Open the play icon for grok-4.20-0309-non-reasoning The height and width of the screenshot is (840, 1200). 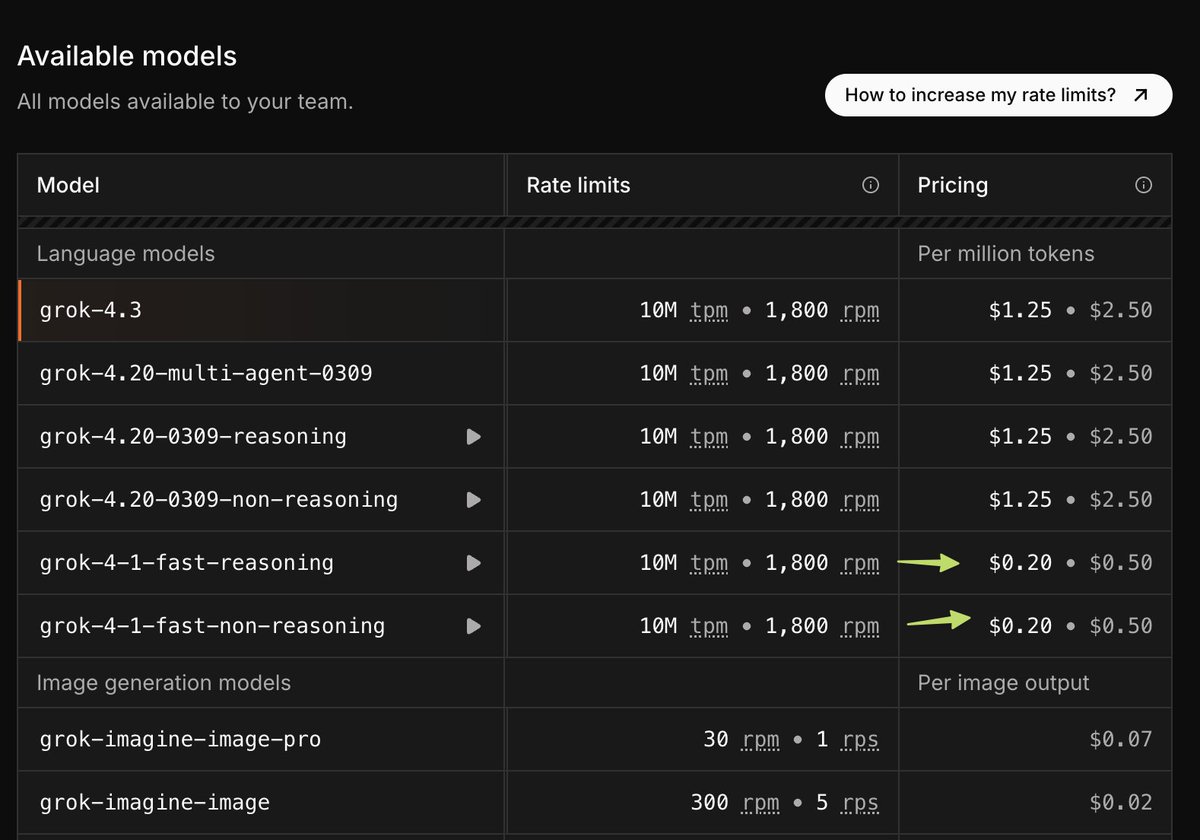point(474,499)
